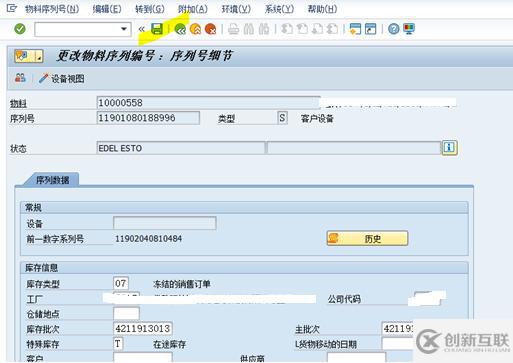Click the 在途库存 description text

tap(169, 344)
